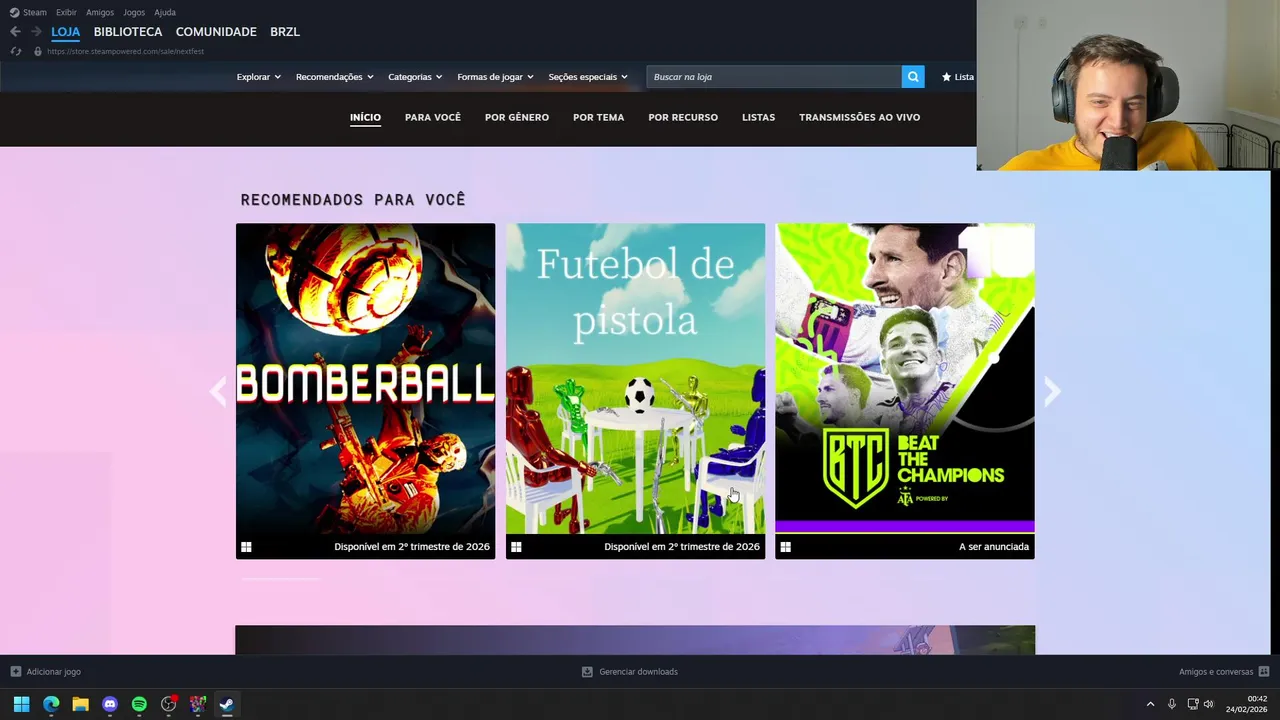1280x720 pixels.
Task: Click the page reload icon beside the URL
Action: click(15, 51)
